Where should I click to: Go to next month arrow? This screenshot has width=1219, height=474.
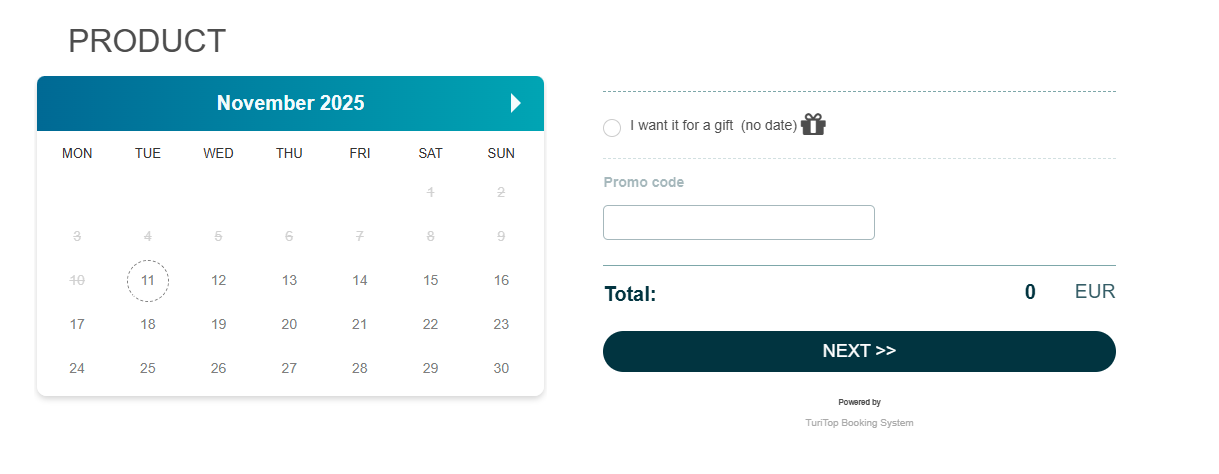[515, 103]
